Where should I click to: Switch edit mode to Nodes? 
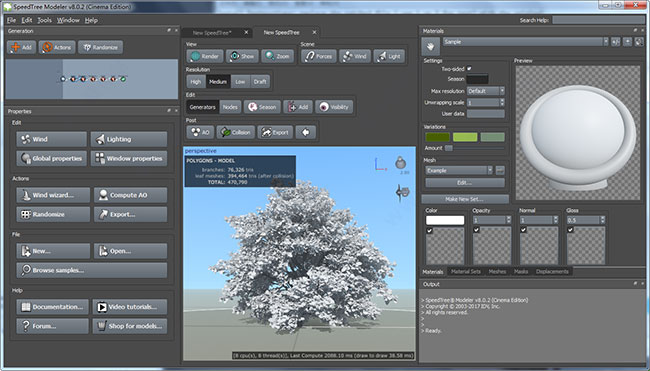pos(230,107)
